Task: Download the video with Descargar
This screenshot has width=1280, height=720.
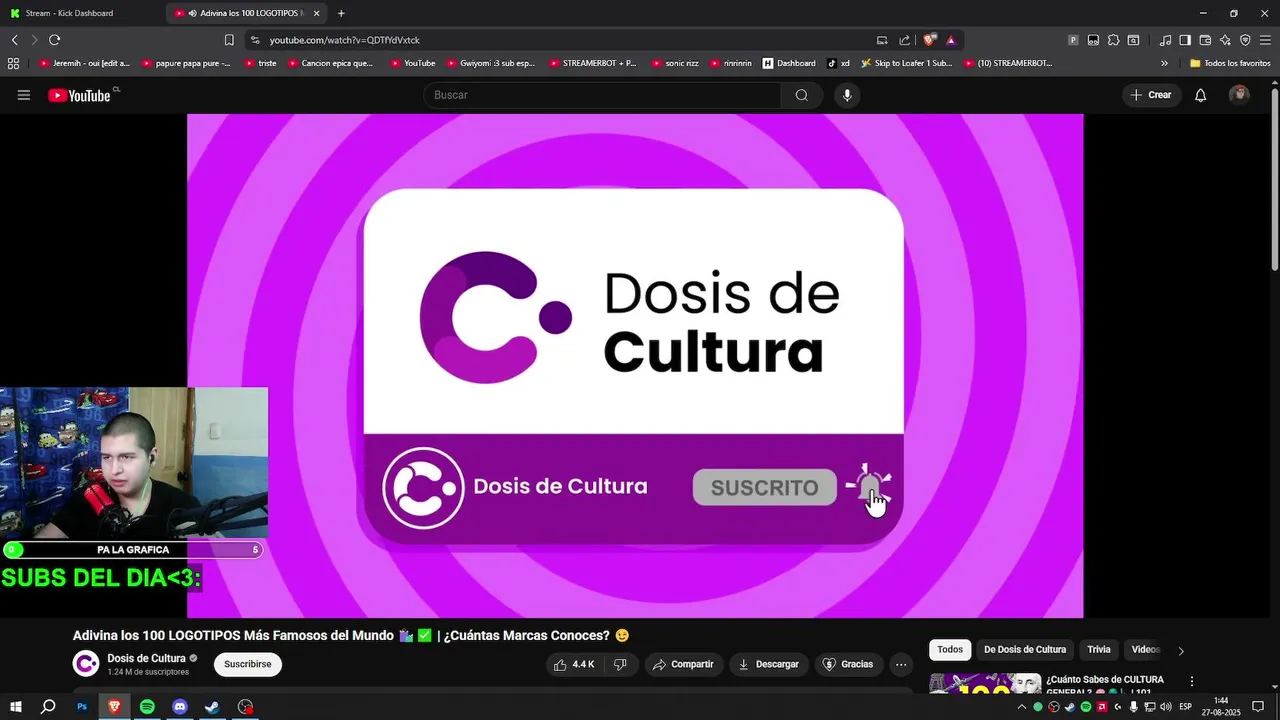Action: point(769,664)
